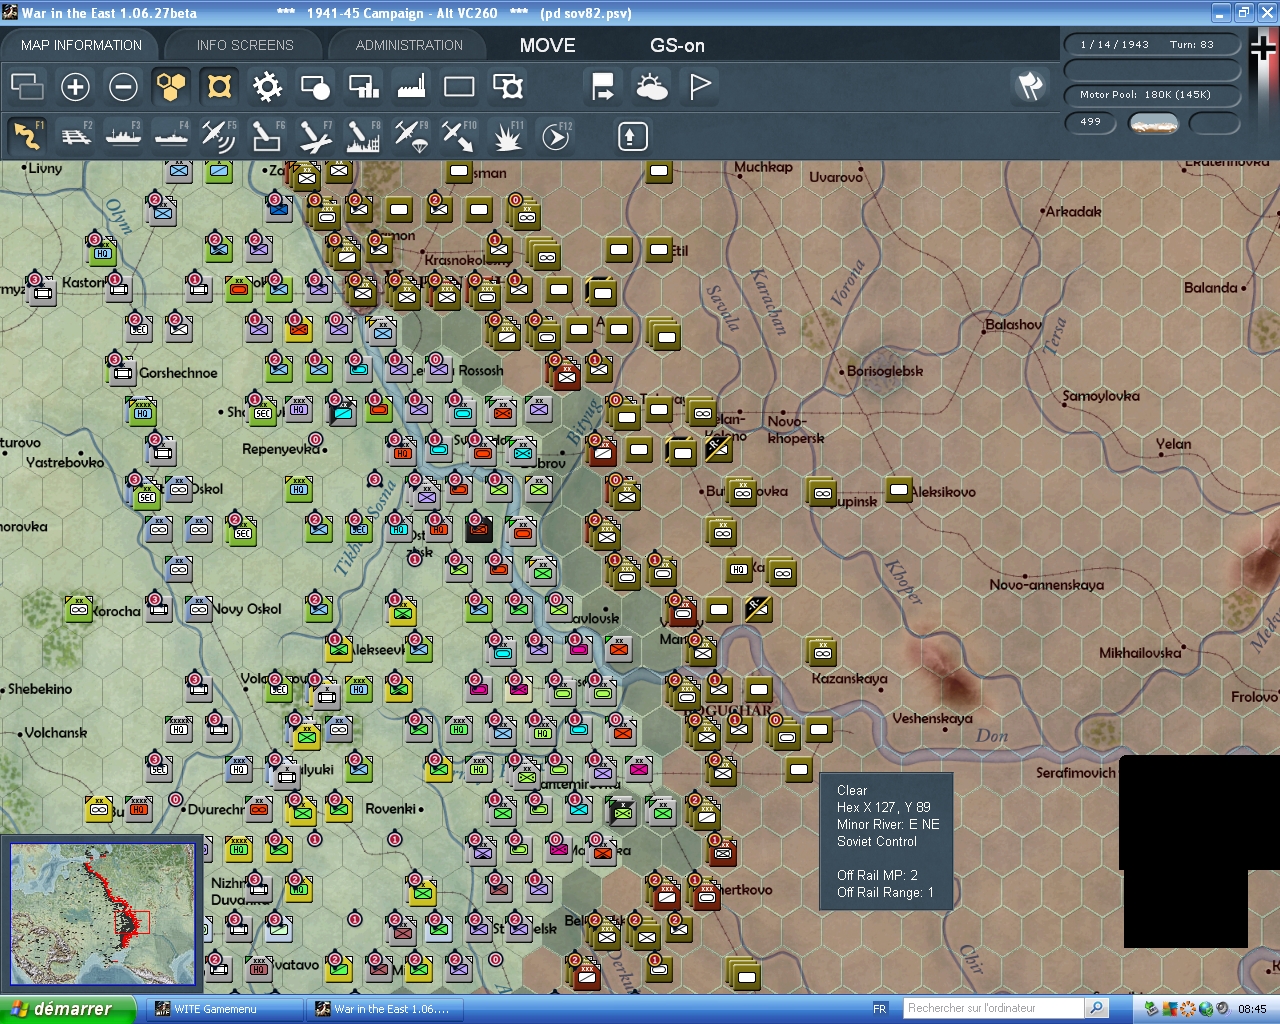
Task: Click the desktop search input field
Action: coord(993,1008)
